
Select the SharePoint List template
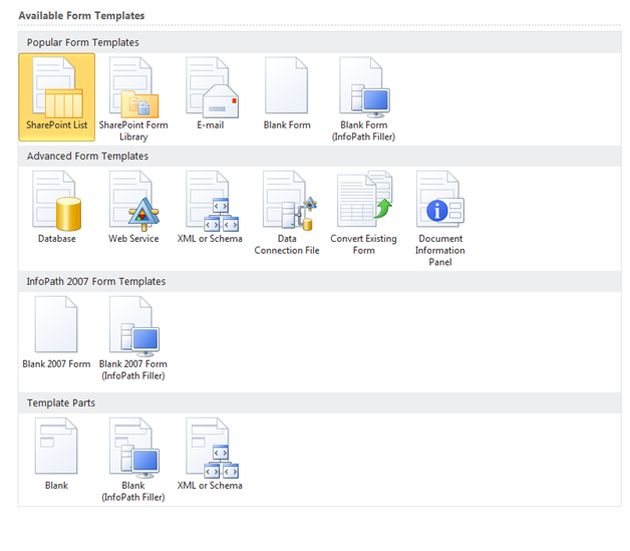pyautogui.click(x=57, y=97)
